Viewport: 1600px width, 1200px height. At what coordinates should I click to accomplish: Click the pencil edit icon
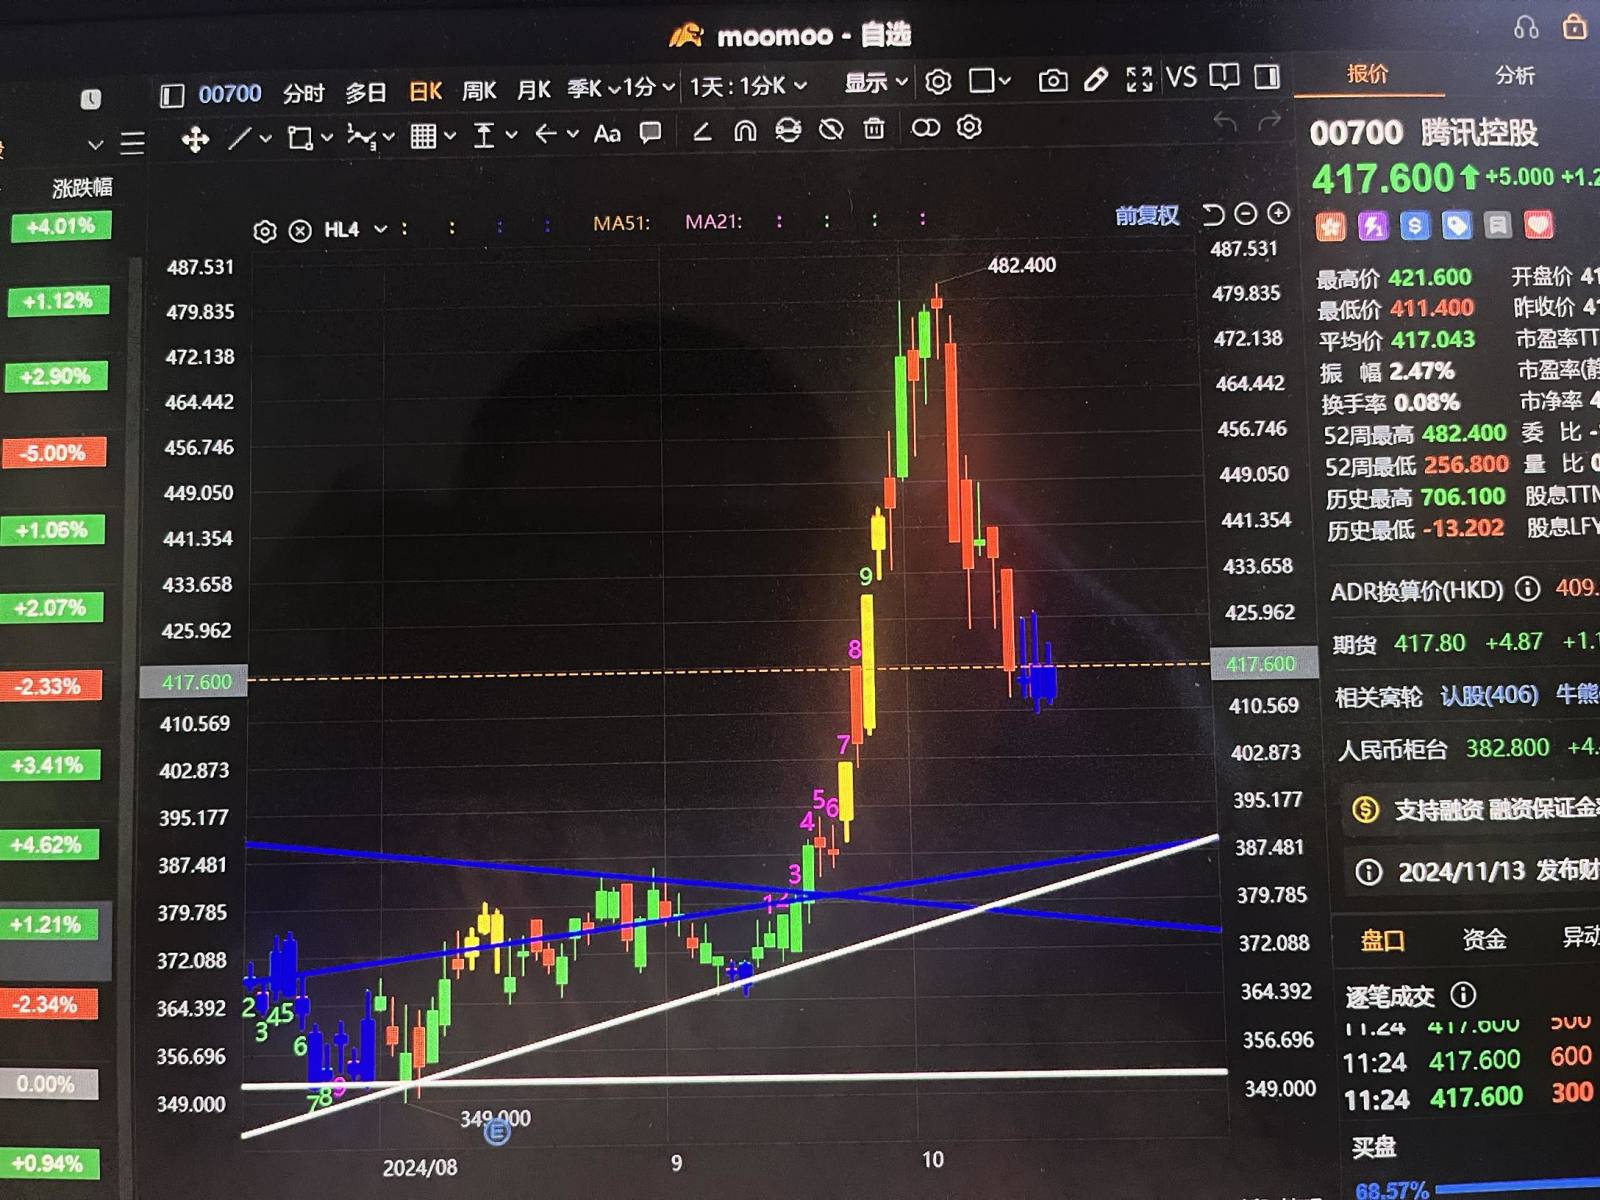coord(1096,79)
